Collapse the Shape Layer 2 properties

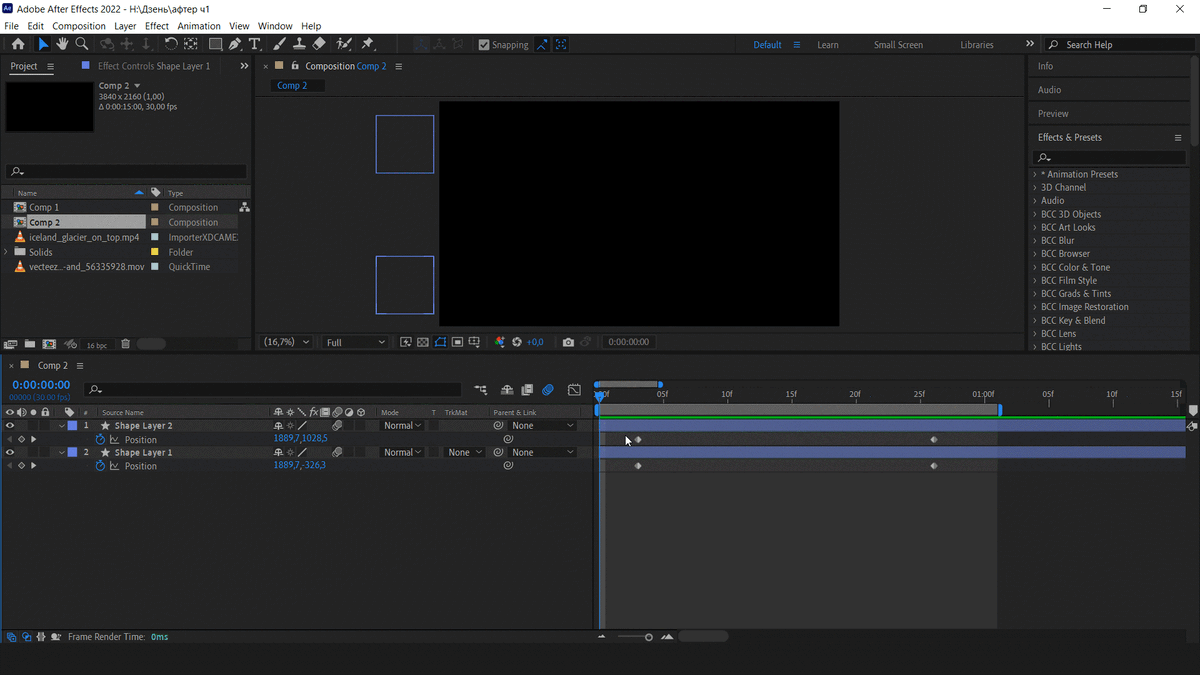pos(61,426)
